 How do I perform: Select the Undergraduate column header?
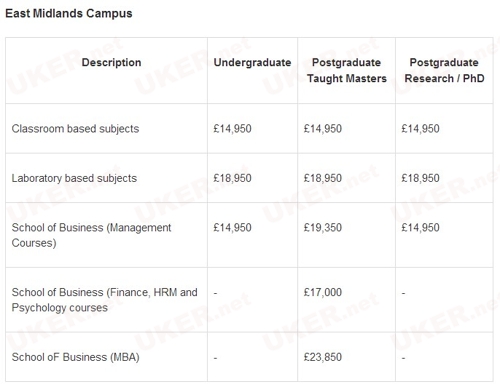pyautogui.click(x=252, y=62)
